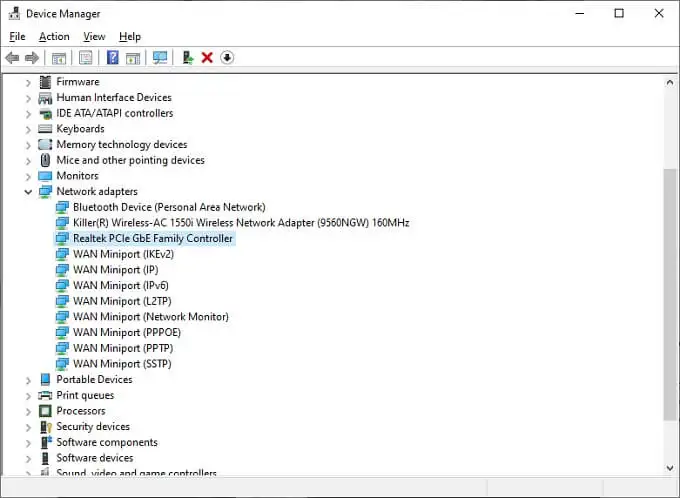Click the Back arrow toolbar icon
This screenshot has height=498, width=680.
(x=12, y=57)
